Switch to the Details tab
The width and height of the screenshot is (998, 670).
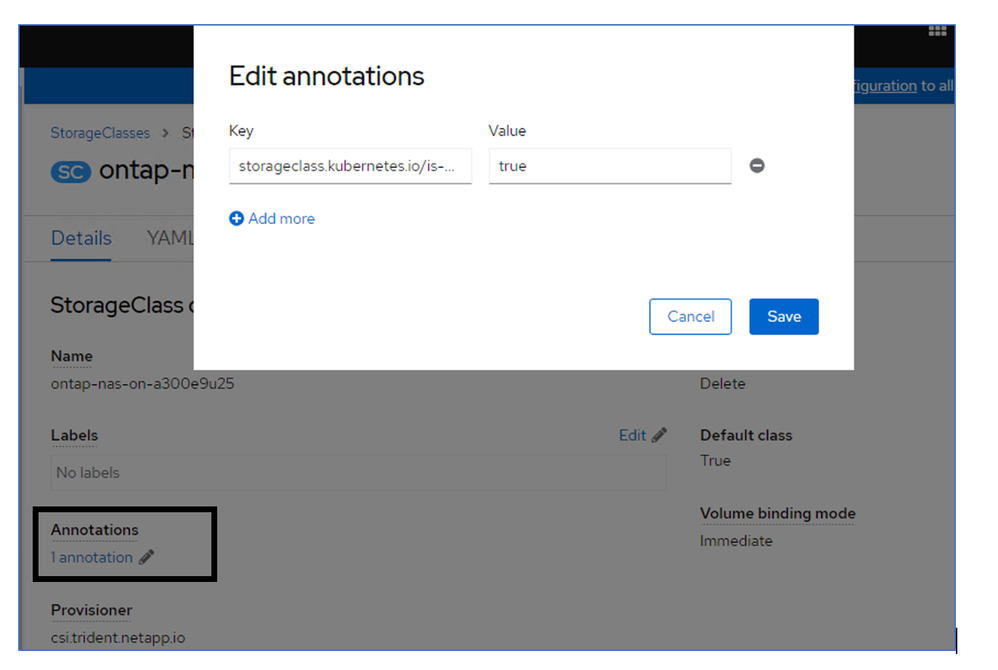(x=81, y=238)
